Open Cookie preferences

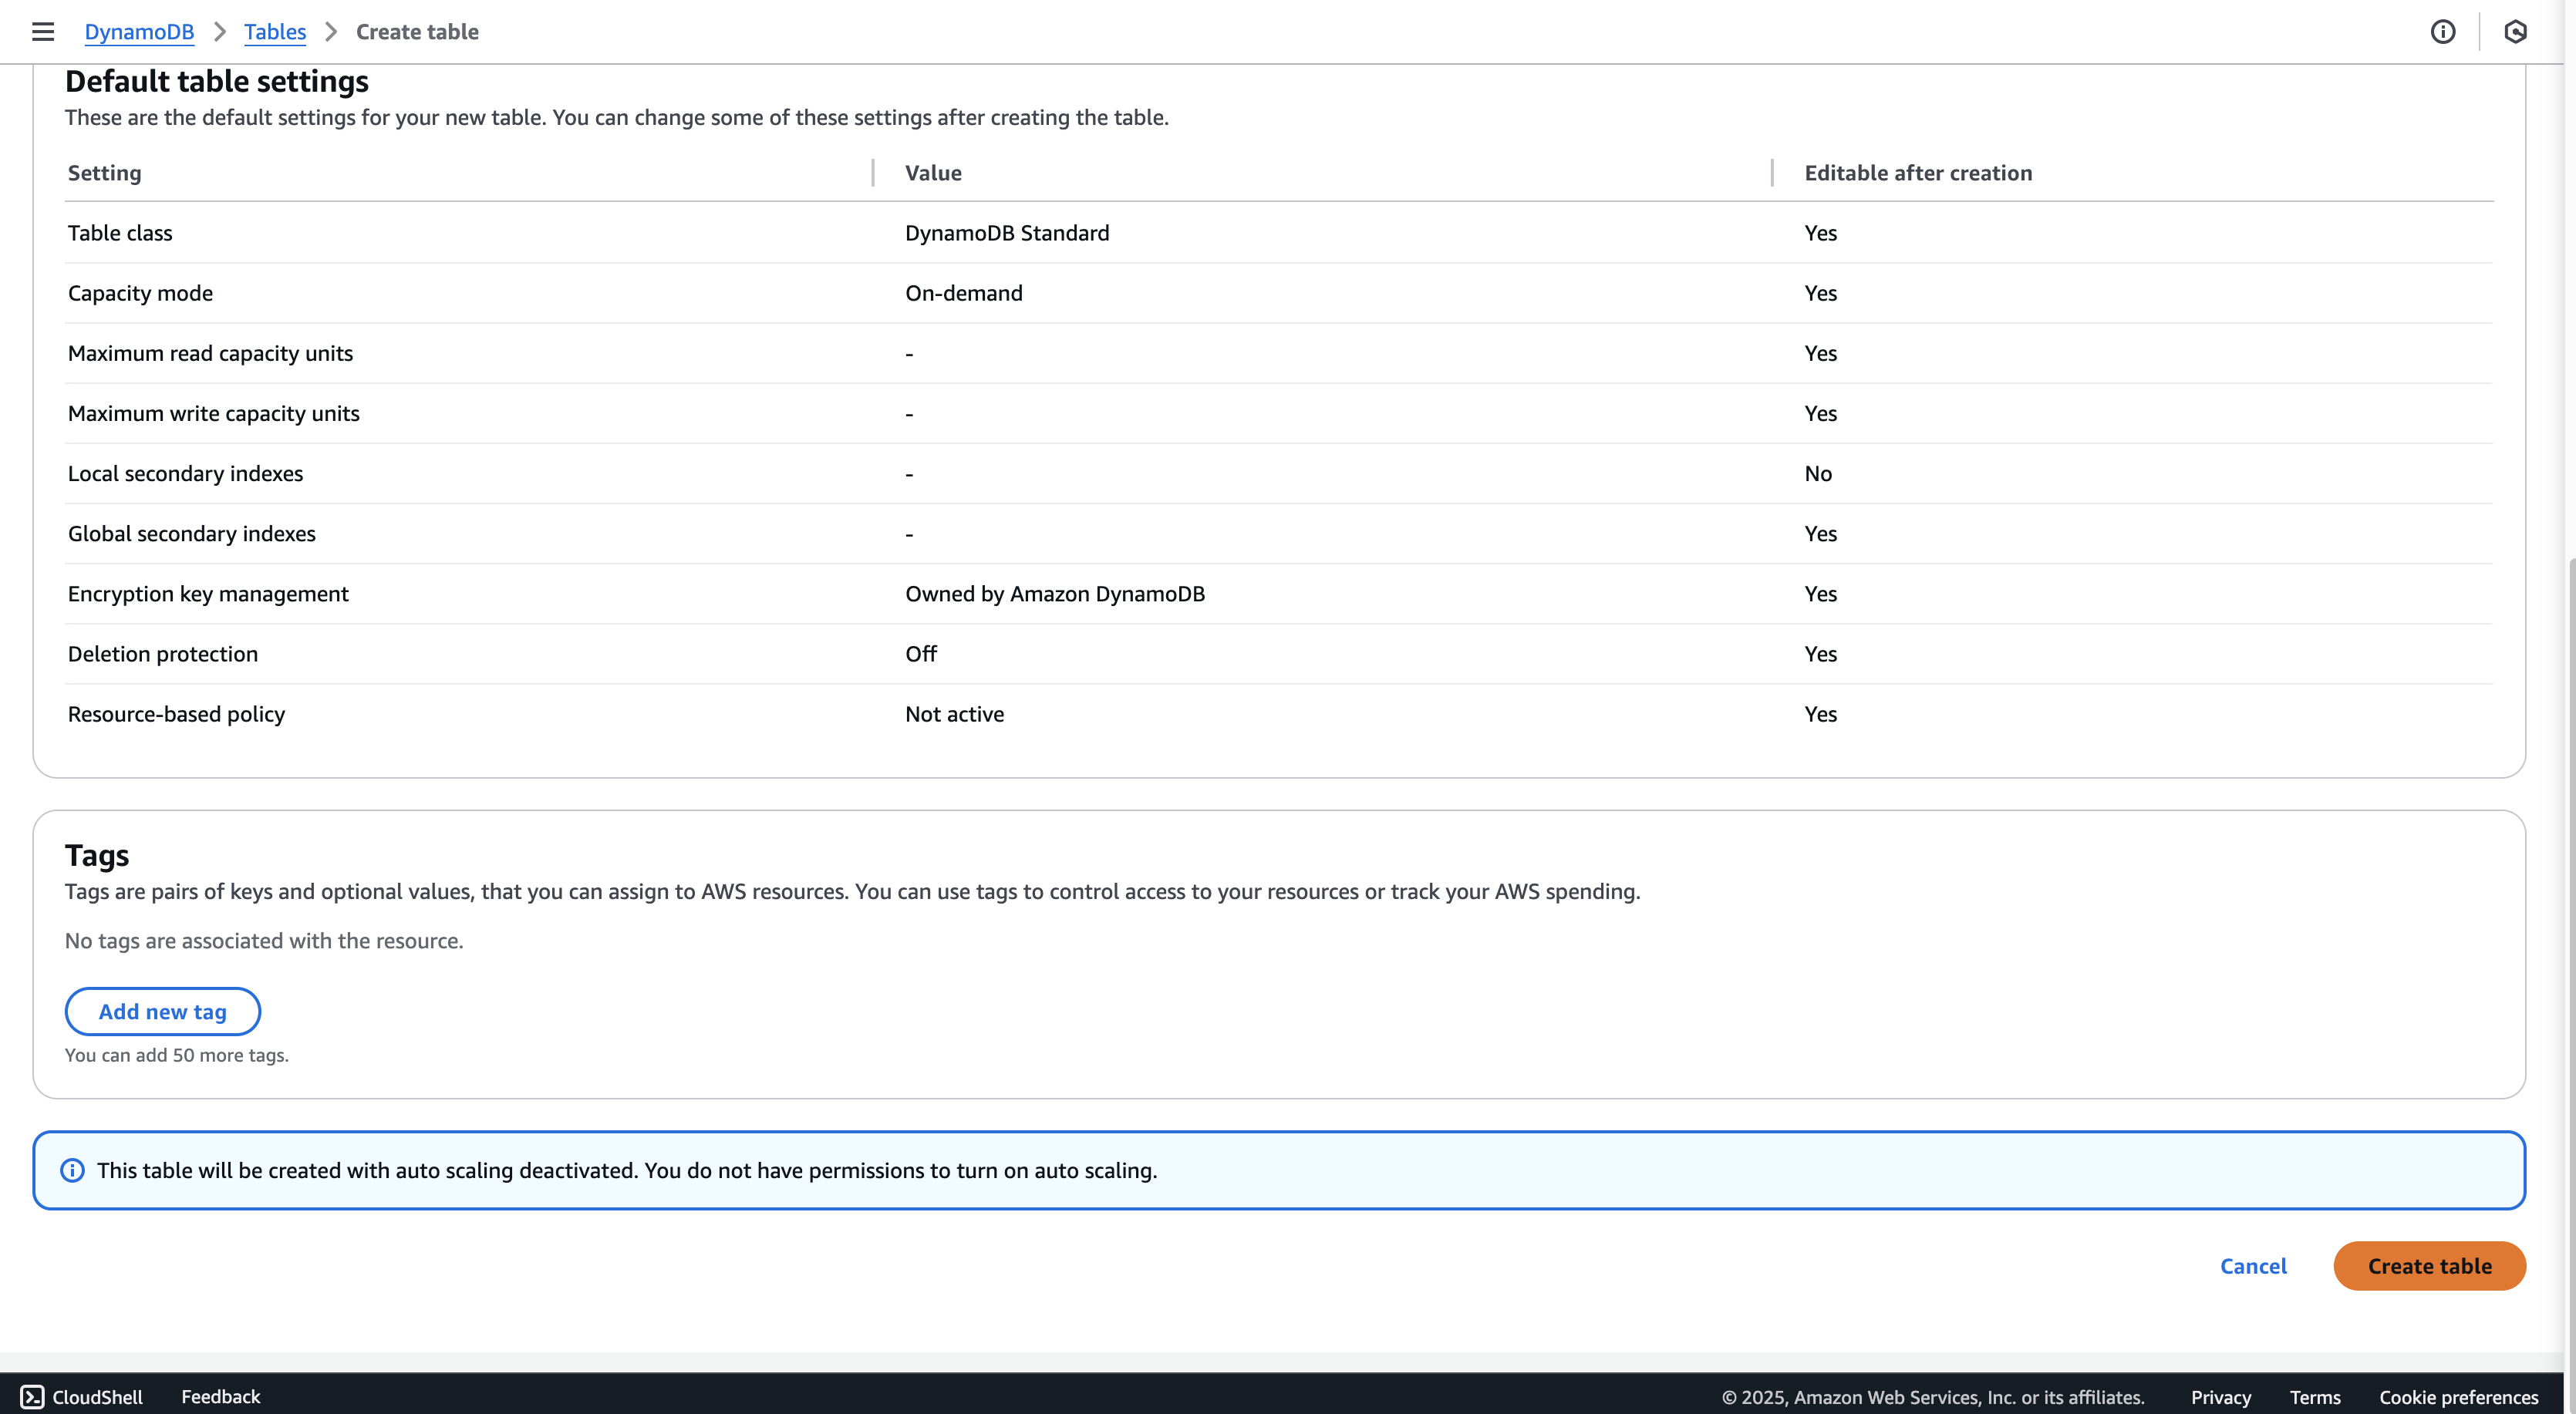tap(2459, 1397)
